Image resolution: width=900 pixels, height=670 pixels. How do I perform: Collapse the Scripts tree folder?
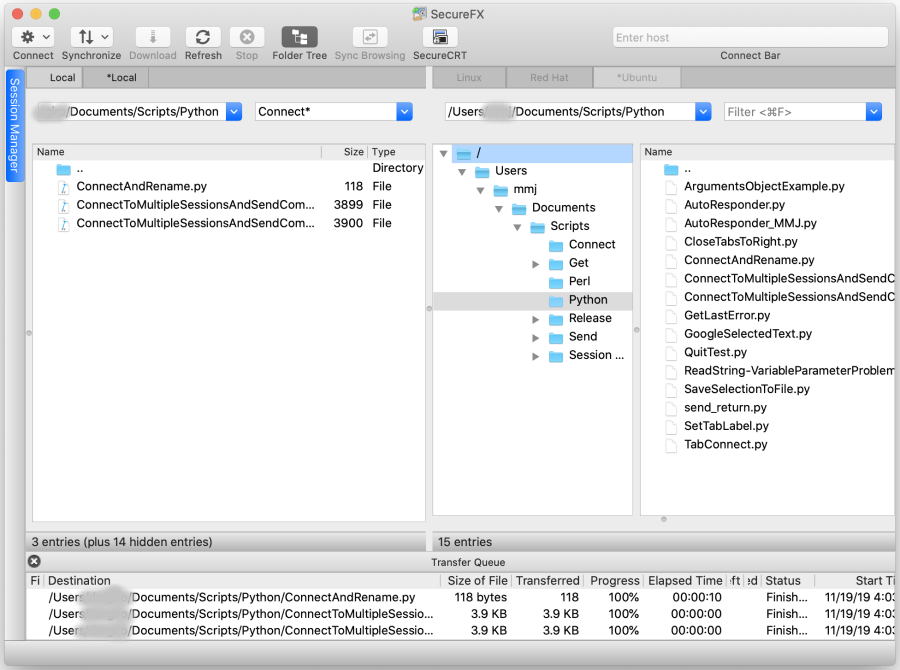click(x=517, y=227)
